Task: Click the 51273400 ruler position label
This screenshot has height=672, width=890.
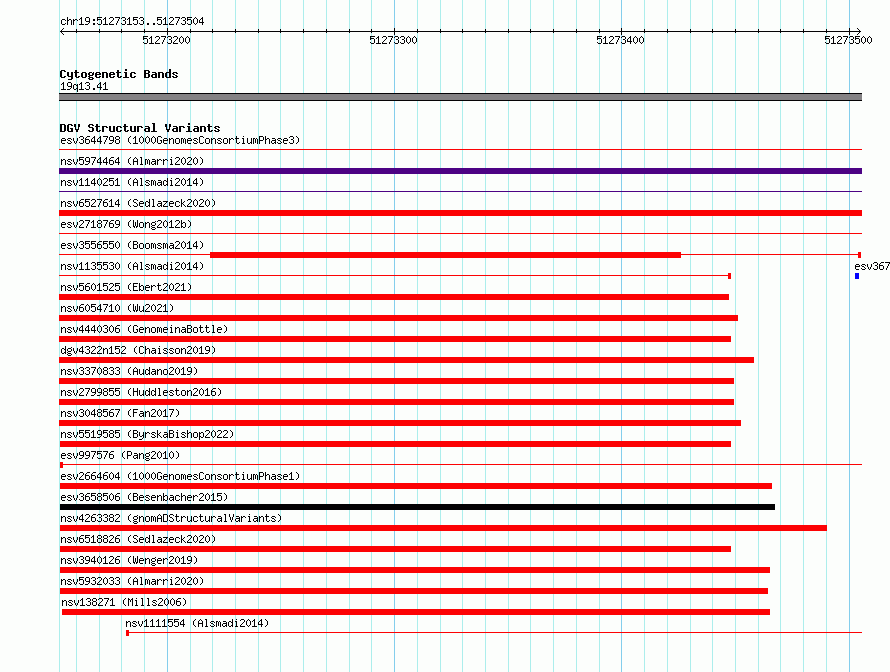Action: pos(620,40)
